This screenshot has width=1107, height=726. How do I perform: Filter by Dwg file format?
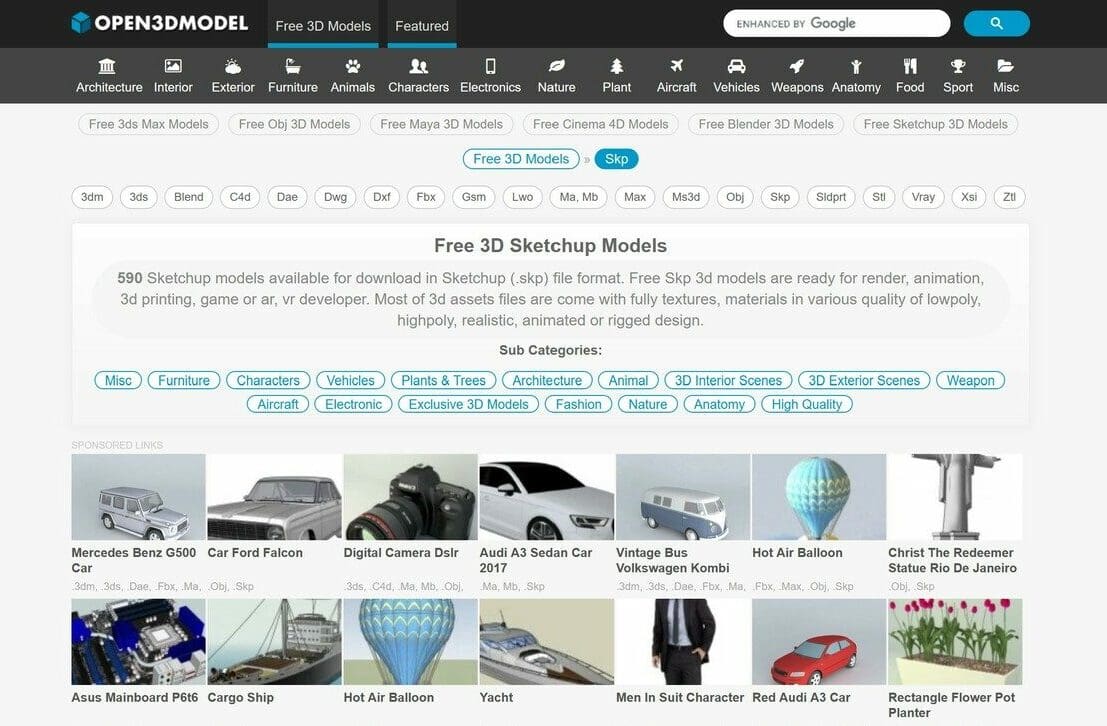335,197
